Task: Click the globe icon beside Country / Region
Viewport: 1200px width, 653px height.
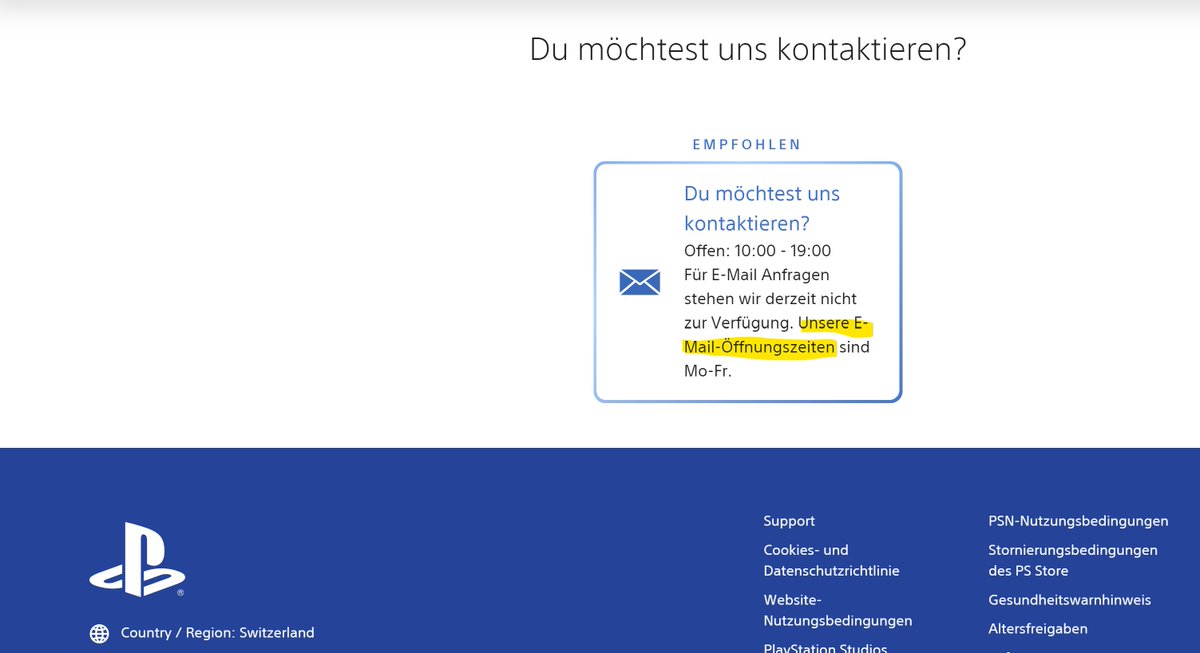Action: 99,633
